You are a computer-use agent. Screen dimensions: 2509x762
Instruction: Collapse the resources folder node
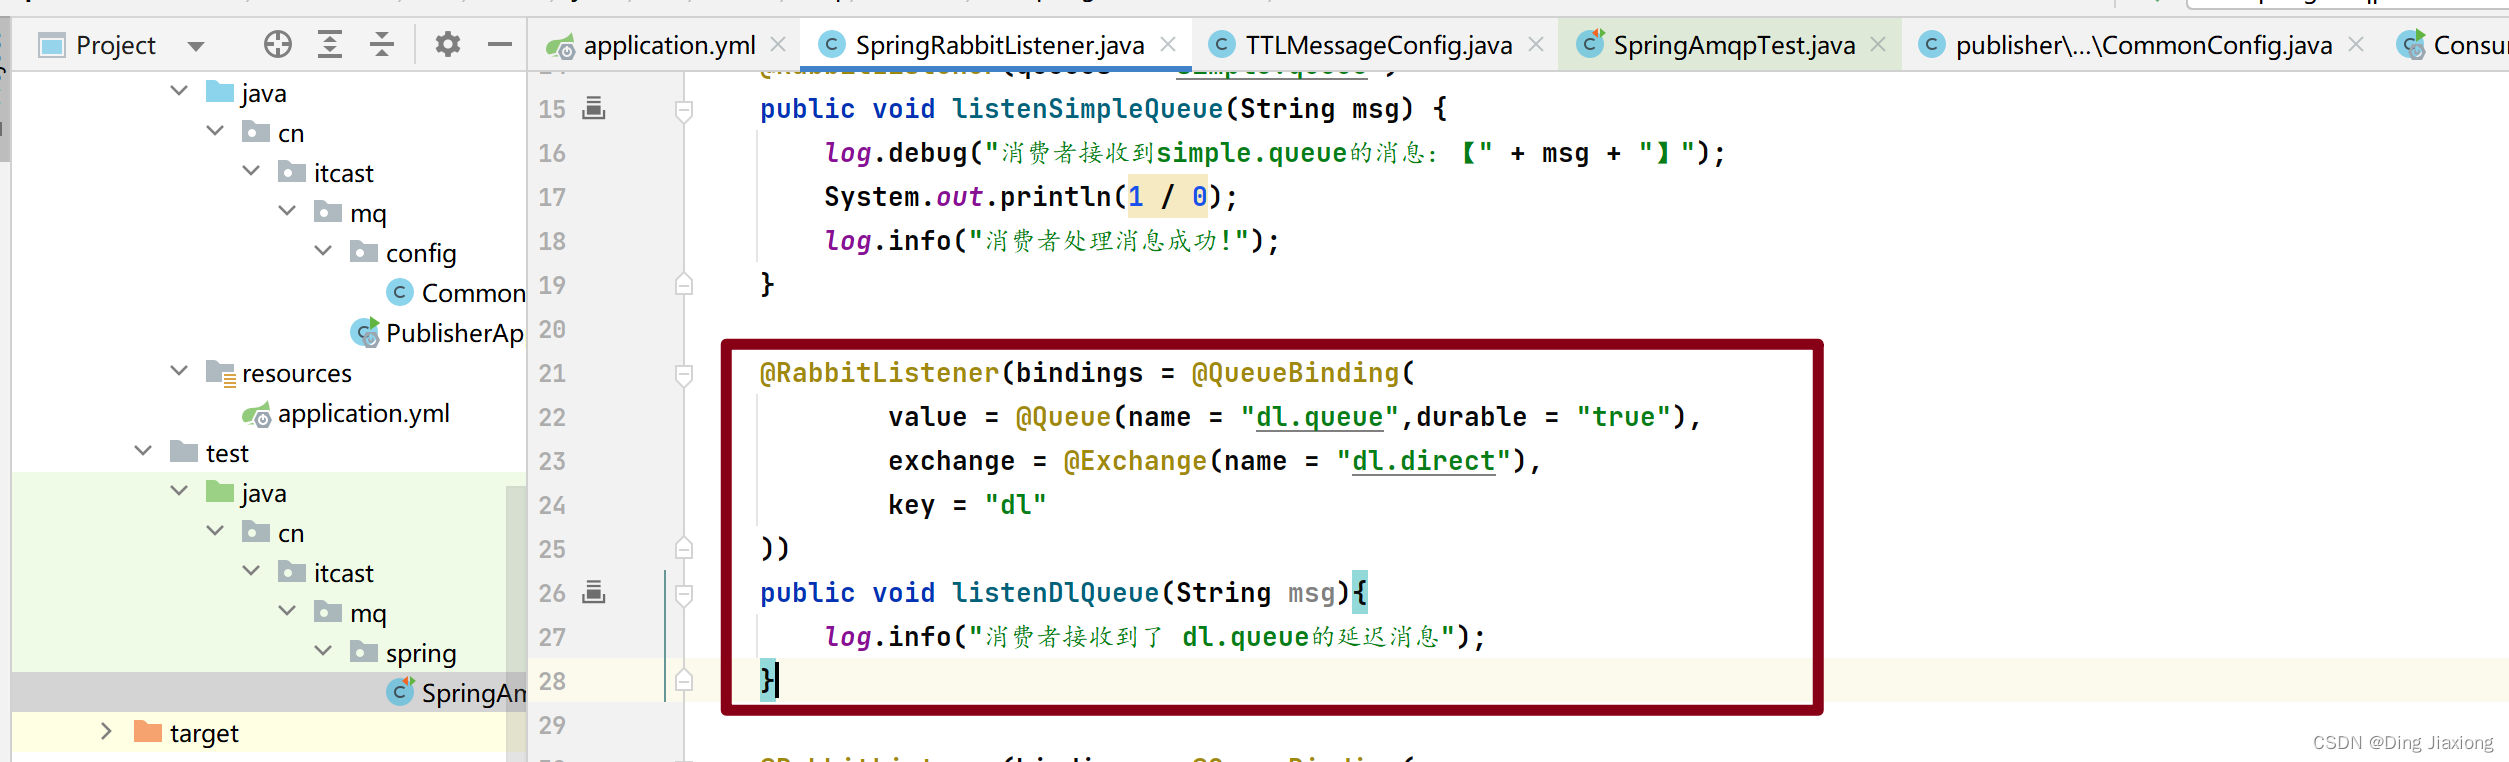pyautogui.click(x=179, y=371)
